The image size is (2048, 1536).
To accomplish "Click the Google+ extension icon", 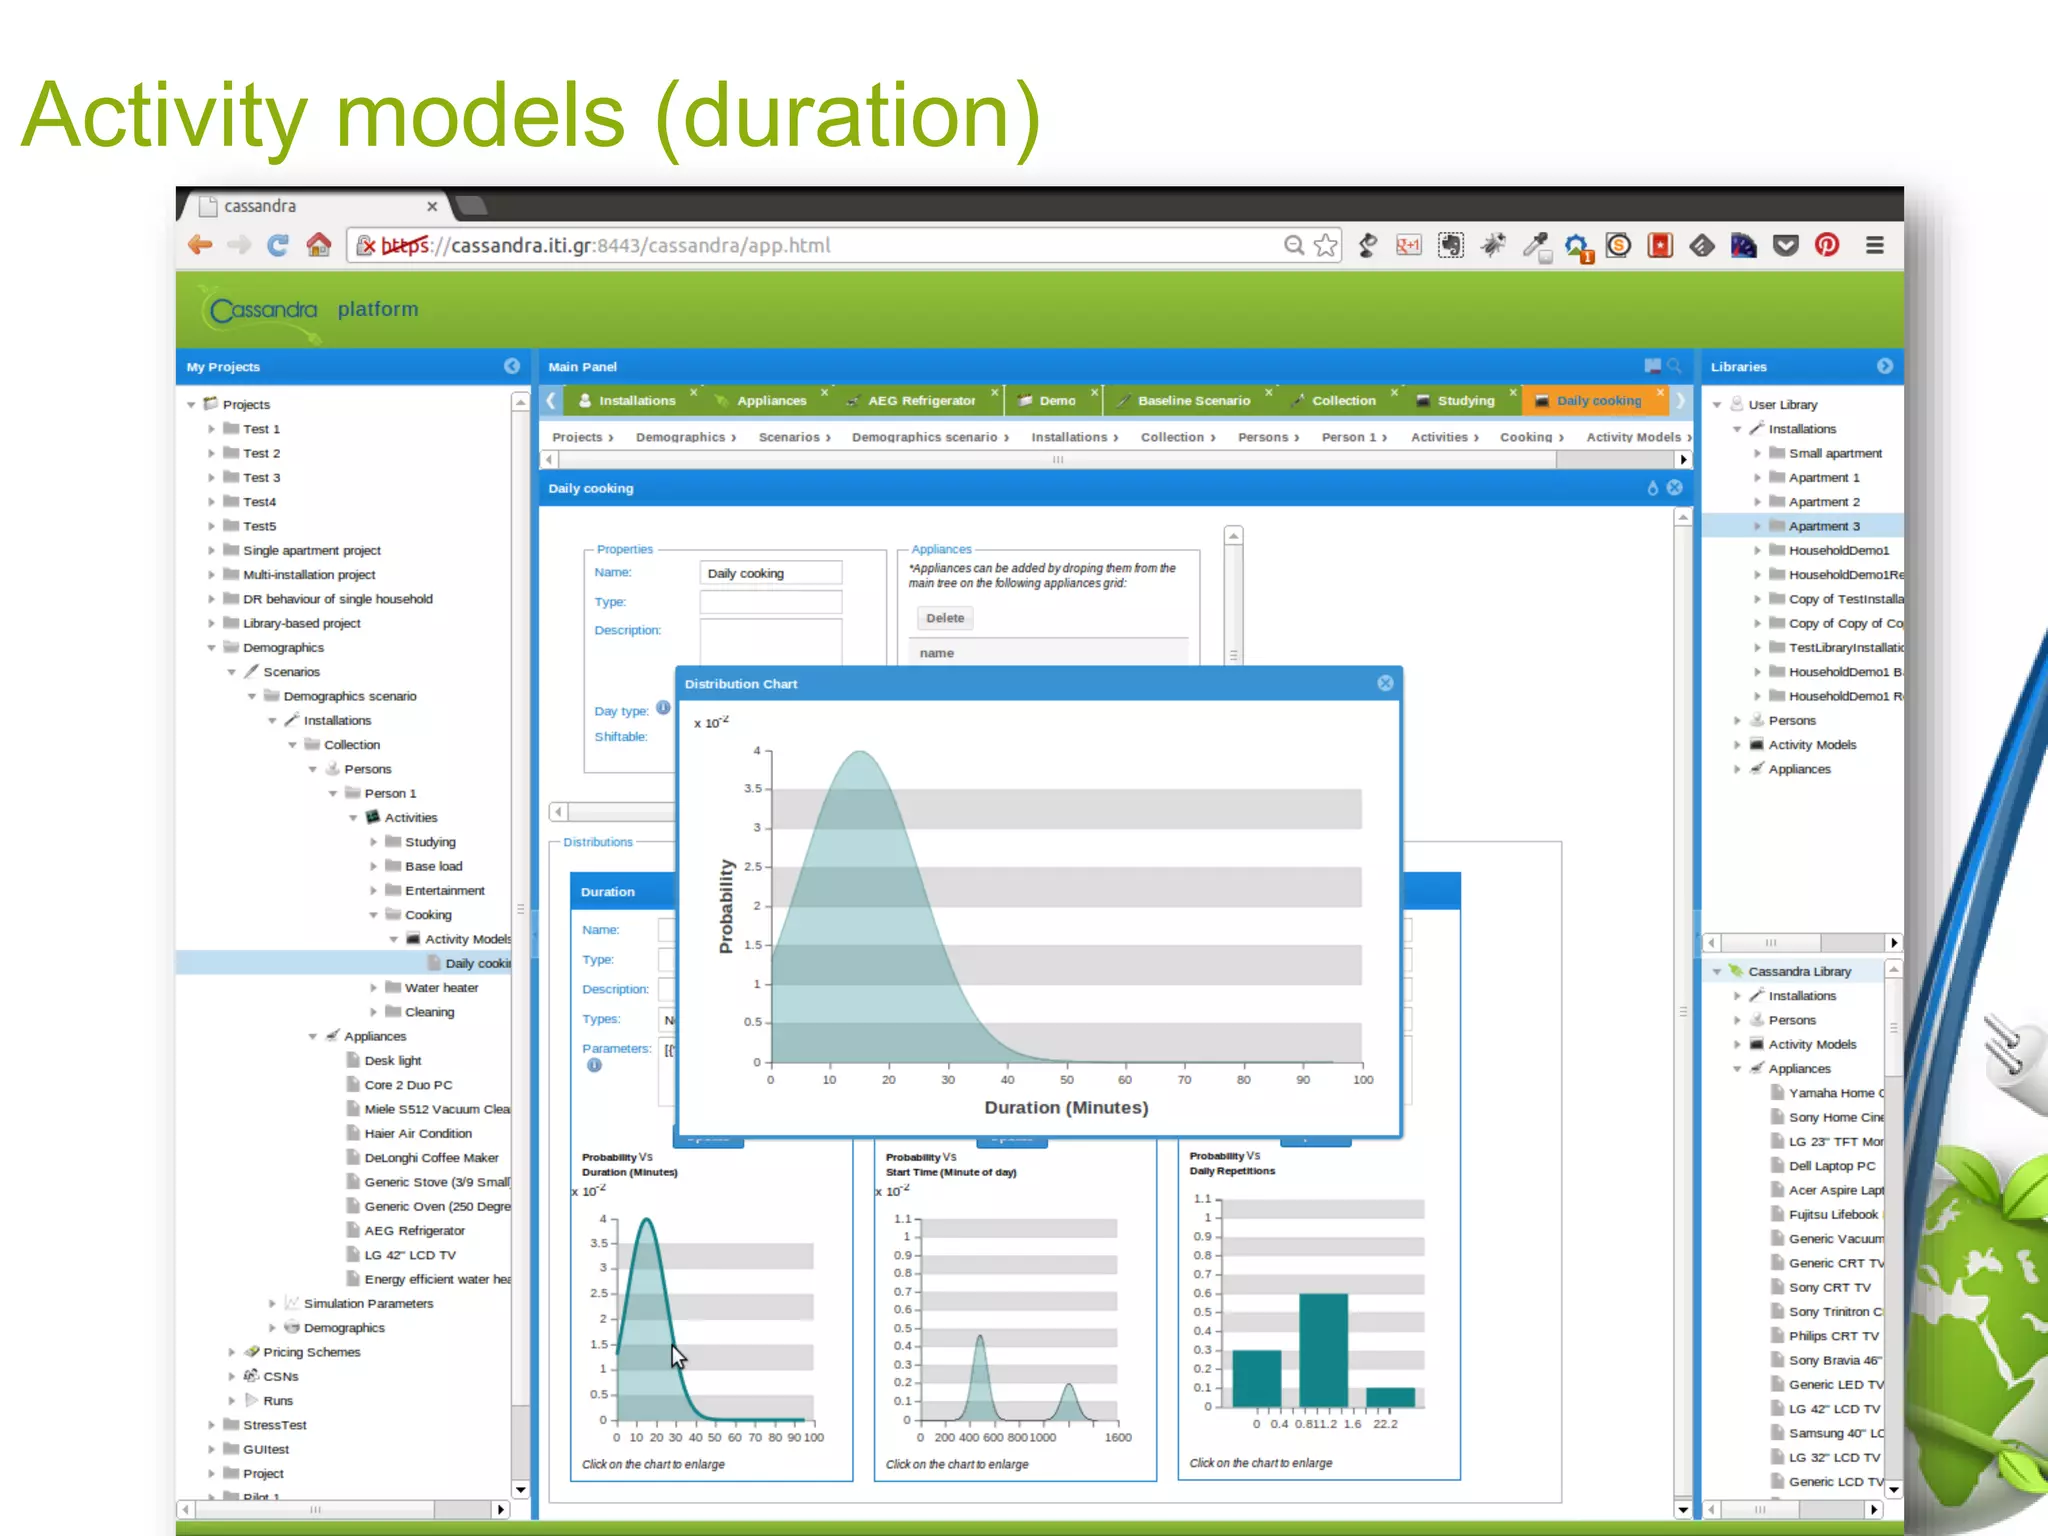I will 1409,245.
